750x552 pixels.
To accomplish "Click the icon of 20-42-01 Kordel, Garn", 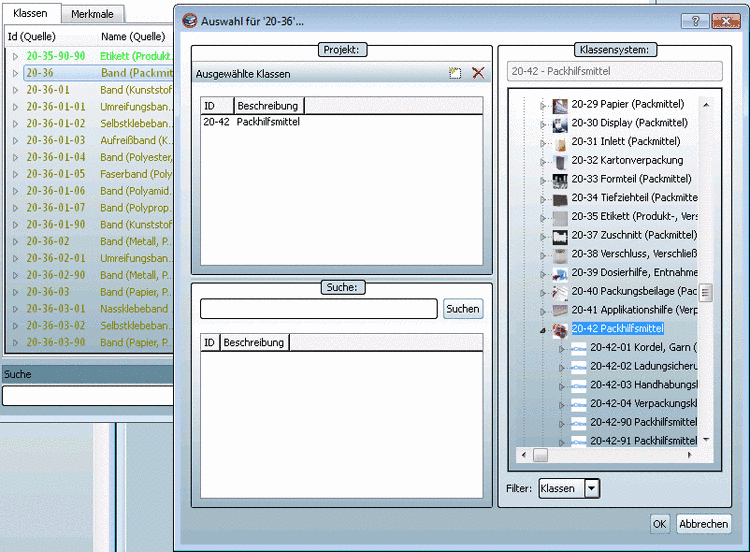I will coord(579,349).
